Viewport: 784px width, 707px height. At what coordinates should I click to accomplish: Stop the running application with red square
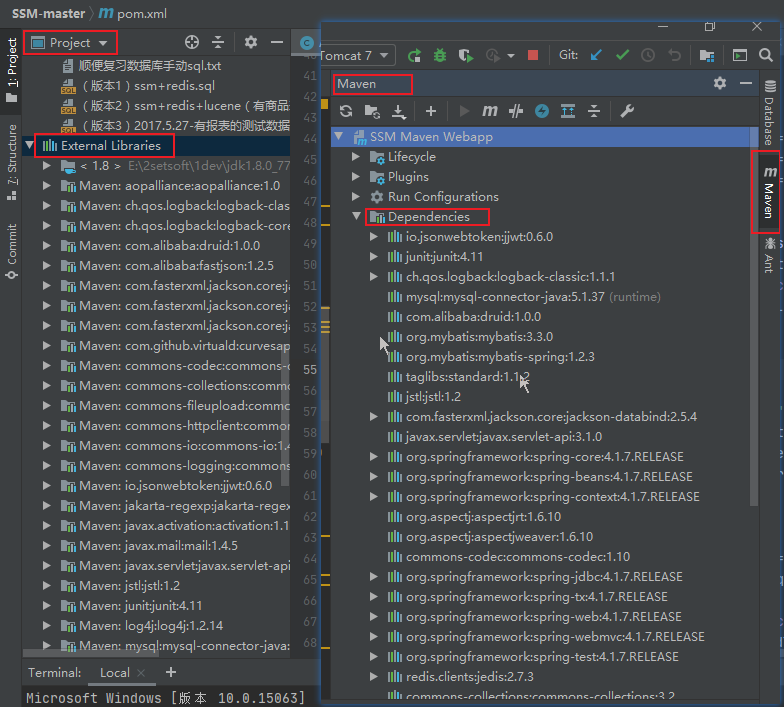pyautogui.click(x=533, y=56)
